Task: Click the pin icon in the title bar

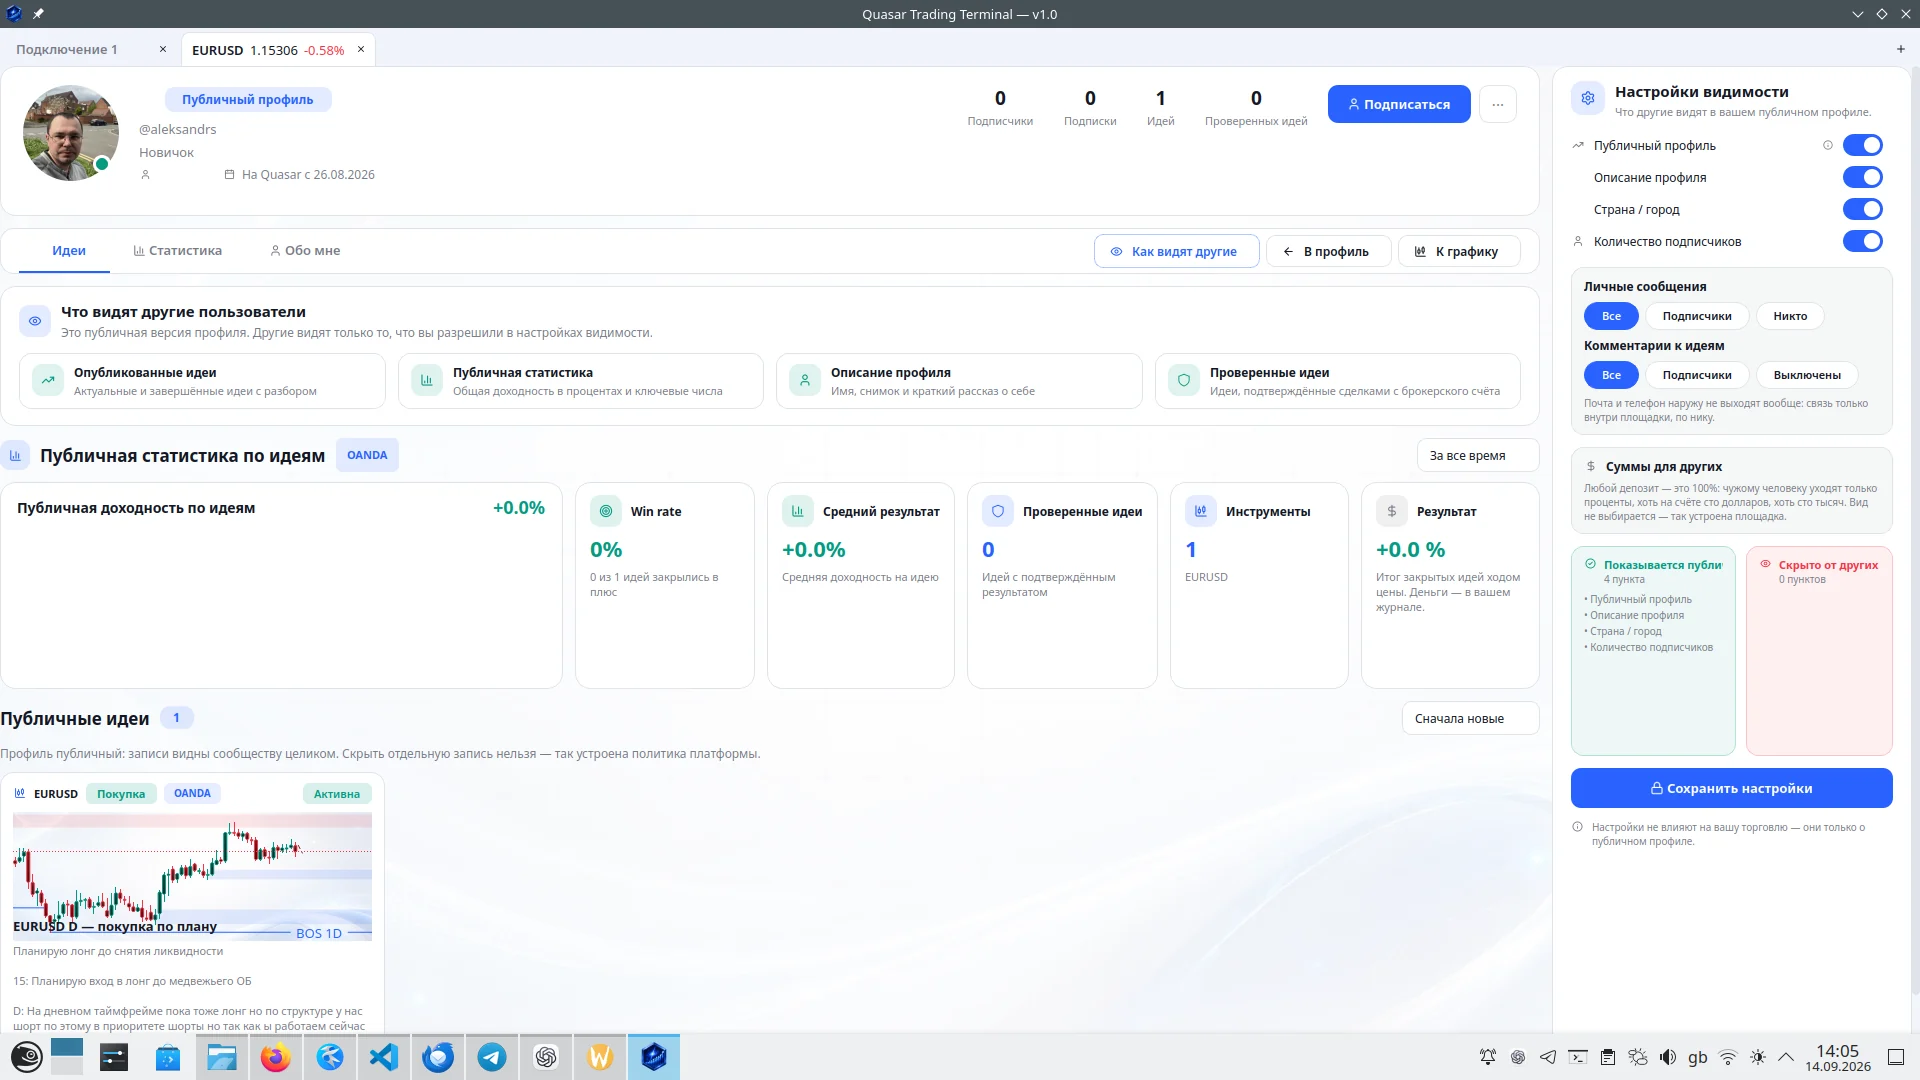Action: 38,14
